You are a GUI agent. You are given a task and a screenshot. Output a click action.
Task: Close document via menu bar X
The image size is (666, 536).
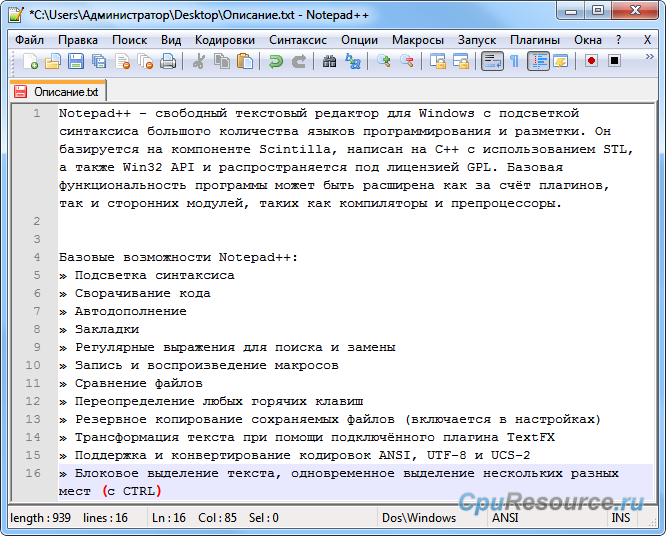647,40
